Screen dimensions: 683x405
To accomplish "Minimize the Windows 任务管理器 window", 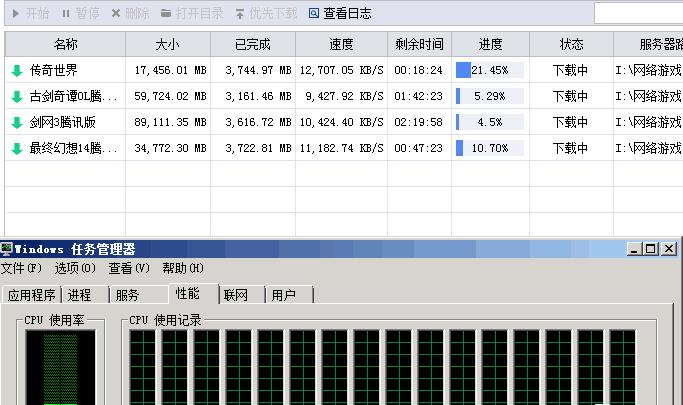I will pyautogui.click(x=634, y=249).
